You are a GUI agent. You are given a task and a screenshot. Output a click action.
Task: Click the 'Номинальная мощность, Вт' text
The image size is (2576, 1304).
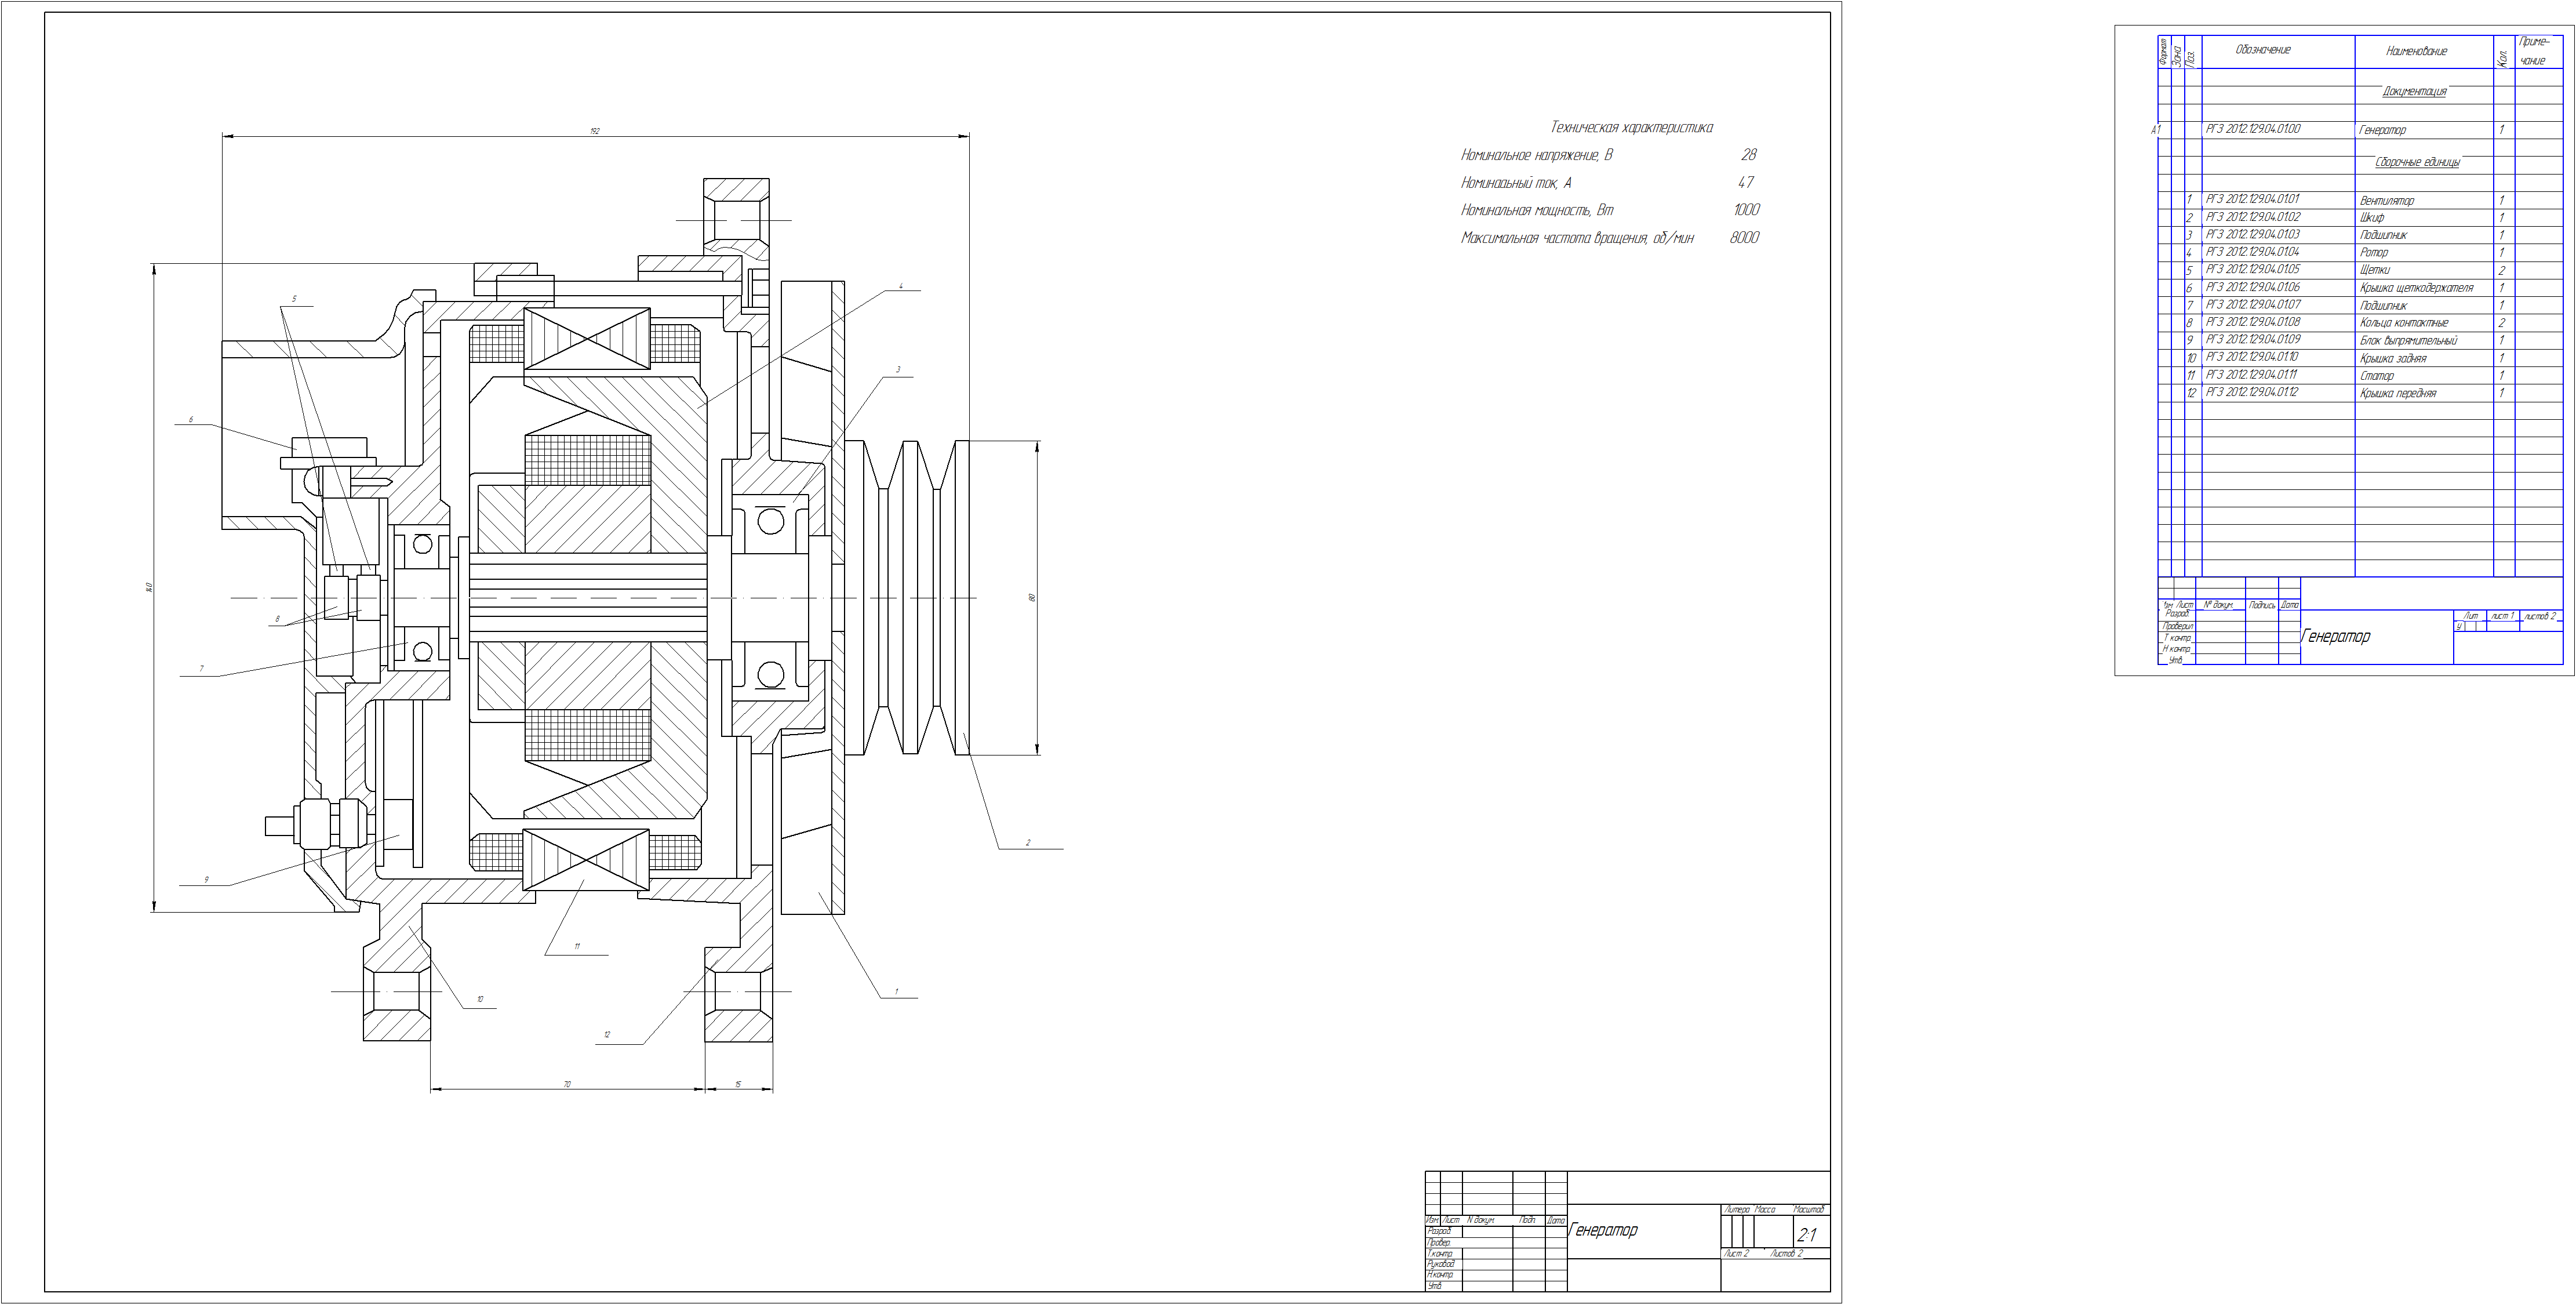pyautogui.click(x=1537, y=210)
